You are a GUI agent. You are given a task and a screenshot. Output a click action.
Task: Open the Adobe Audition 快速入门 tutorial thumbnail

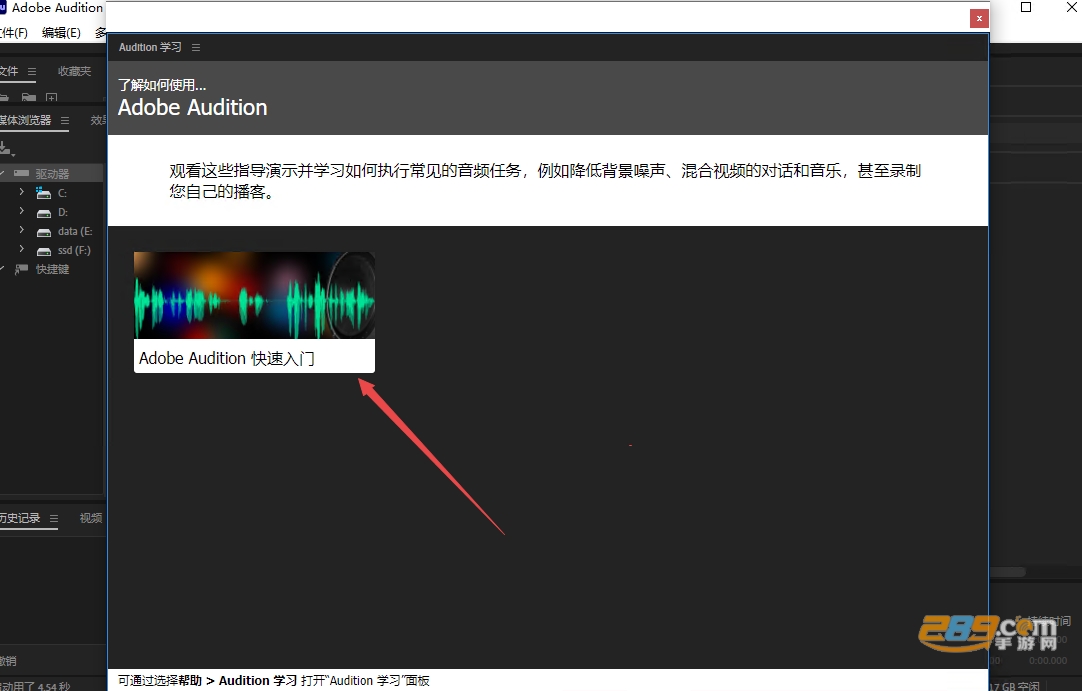tap(254, 295)
